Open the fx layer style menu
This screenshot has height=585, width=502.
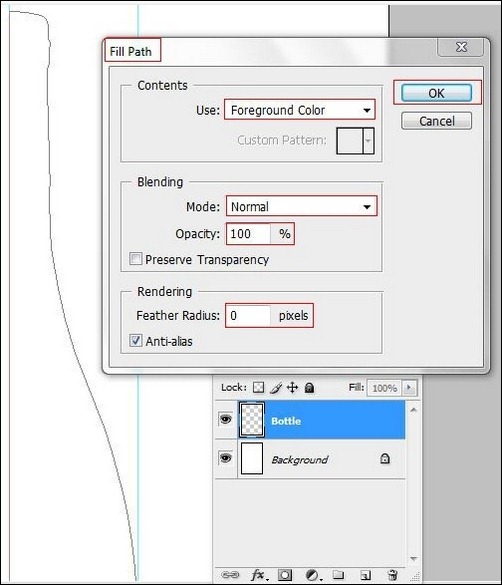pyautogui.click(x=258, y=575)
